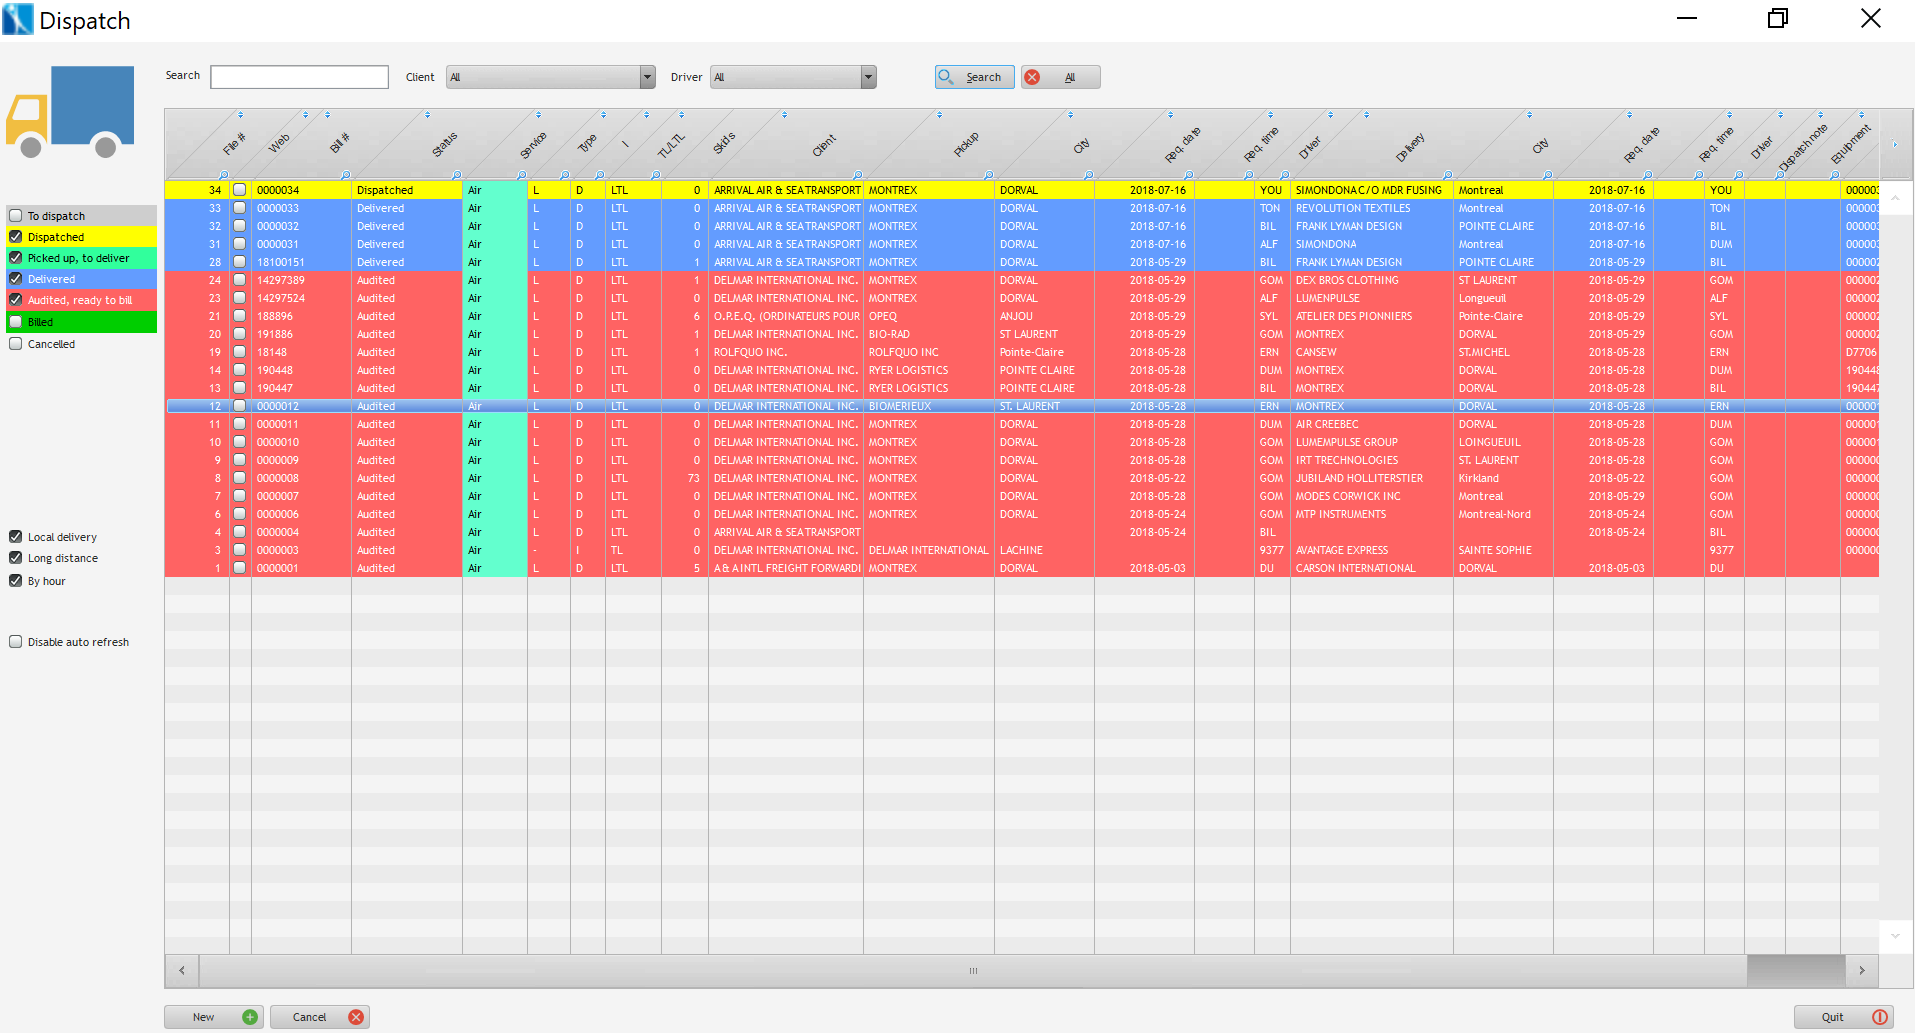Click the horizontal scrollbar left arrow
The width and height of the screenshot is (1915, 1033).
click(x=182, y=970)
